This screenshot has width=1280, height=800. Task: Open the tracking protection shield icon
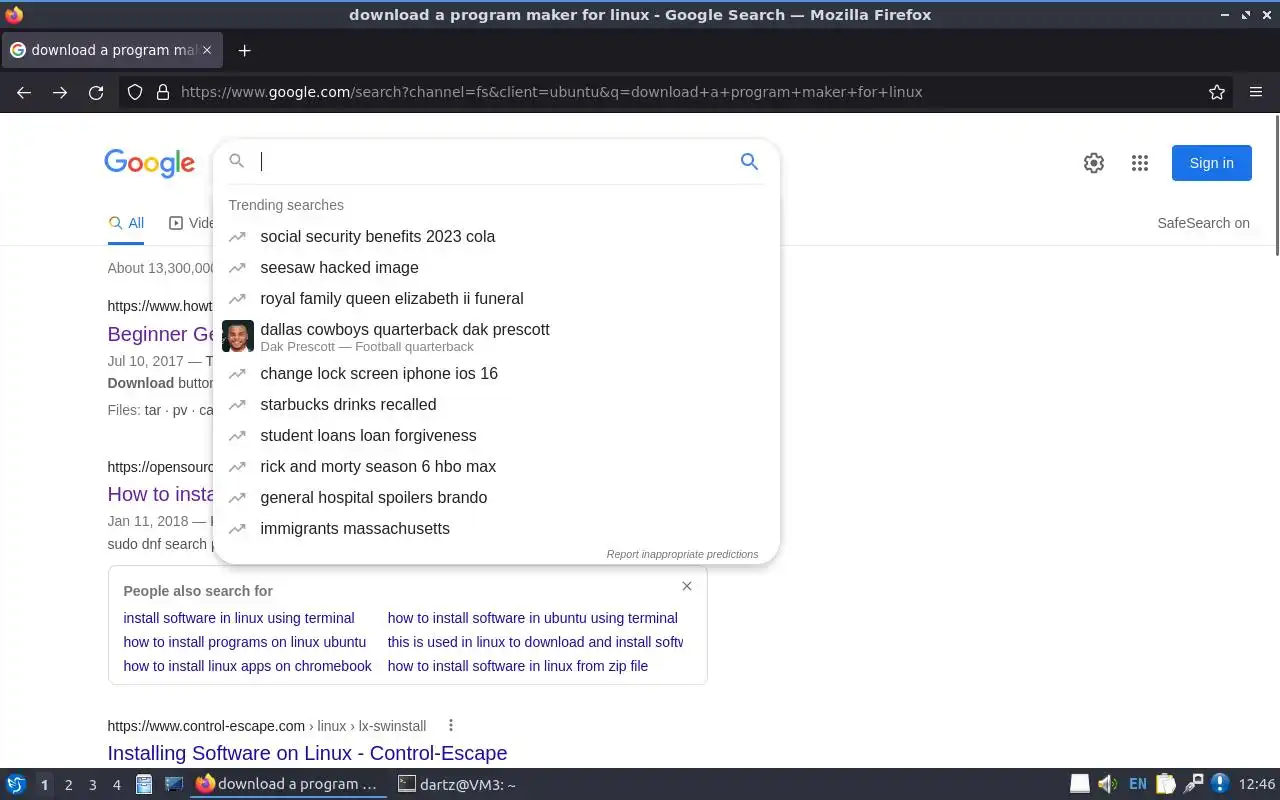[x=136, y=92]
